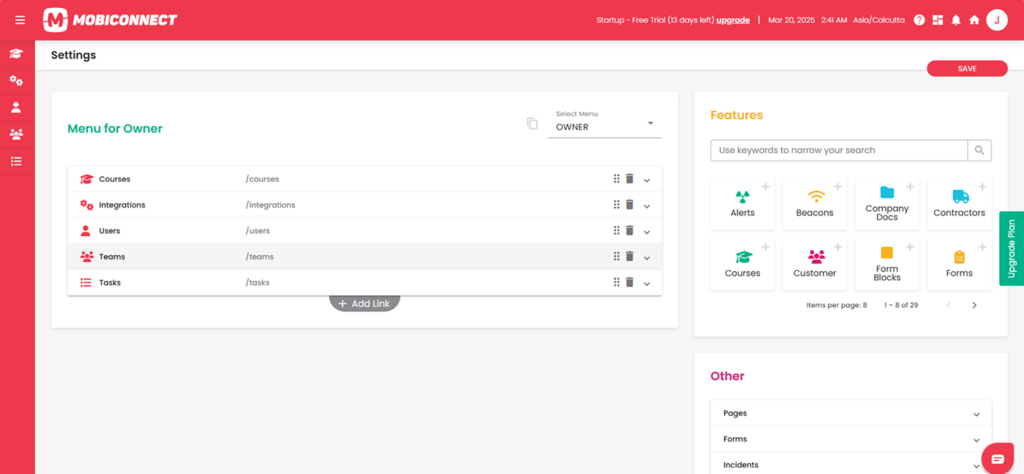Click the /courses path text

coord(263,179)
